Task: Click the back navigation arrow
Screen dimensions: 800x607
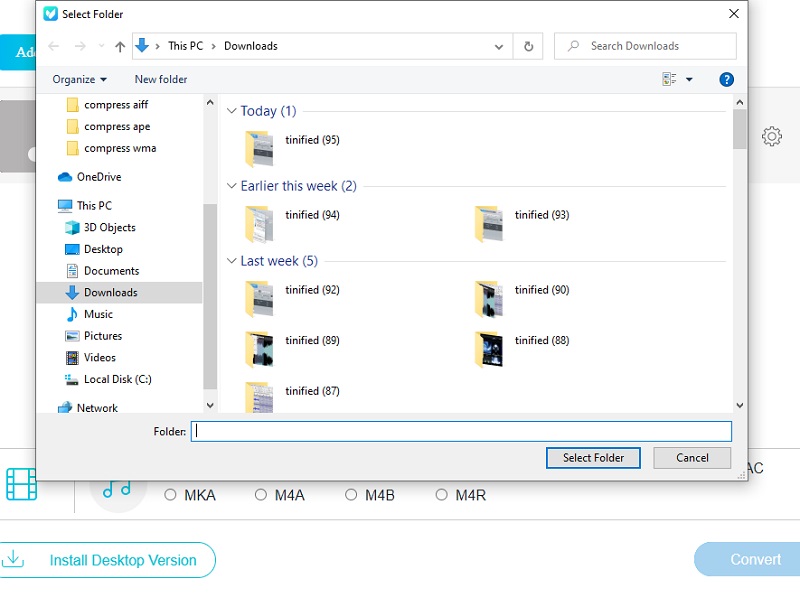Action: point(51,46)
